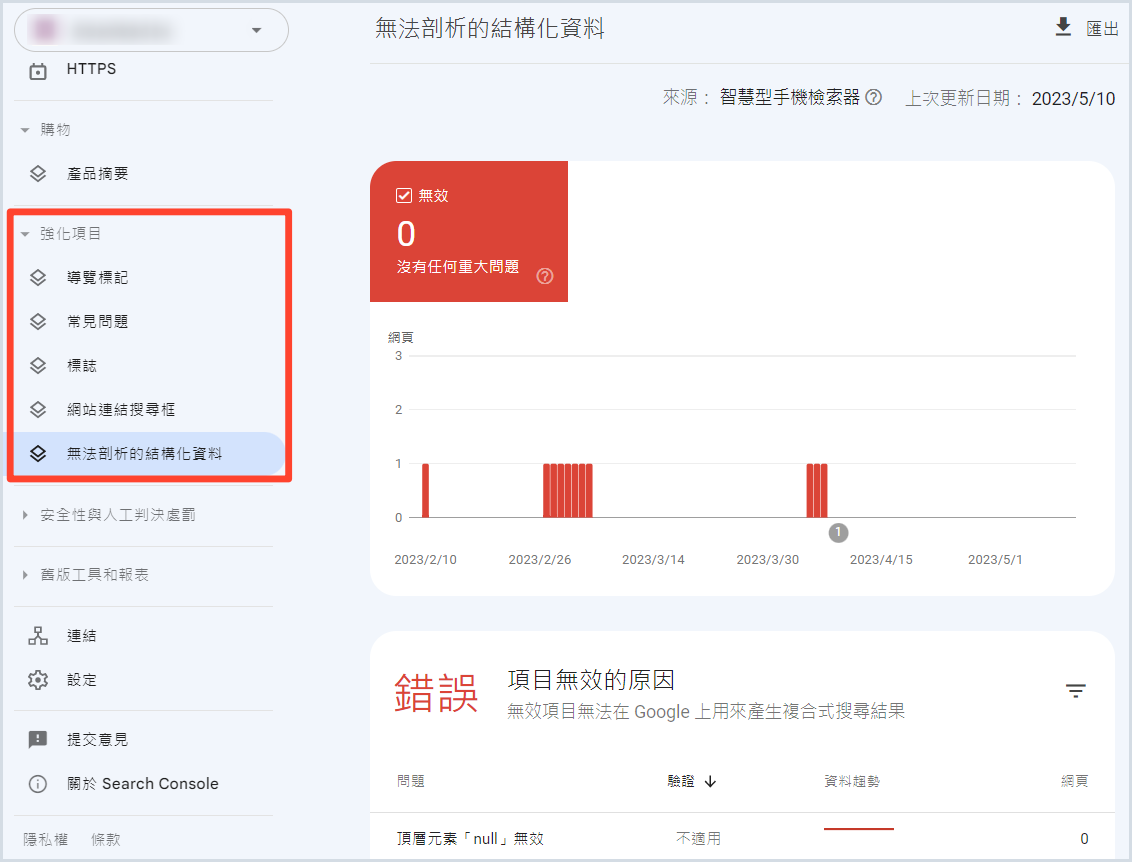Click the 設定 gear icon in the sidebar
Screen dimensions: 1132x862
[38, 680]
